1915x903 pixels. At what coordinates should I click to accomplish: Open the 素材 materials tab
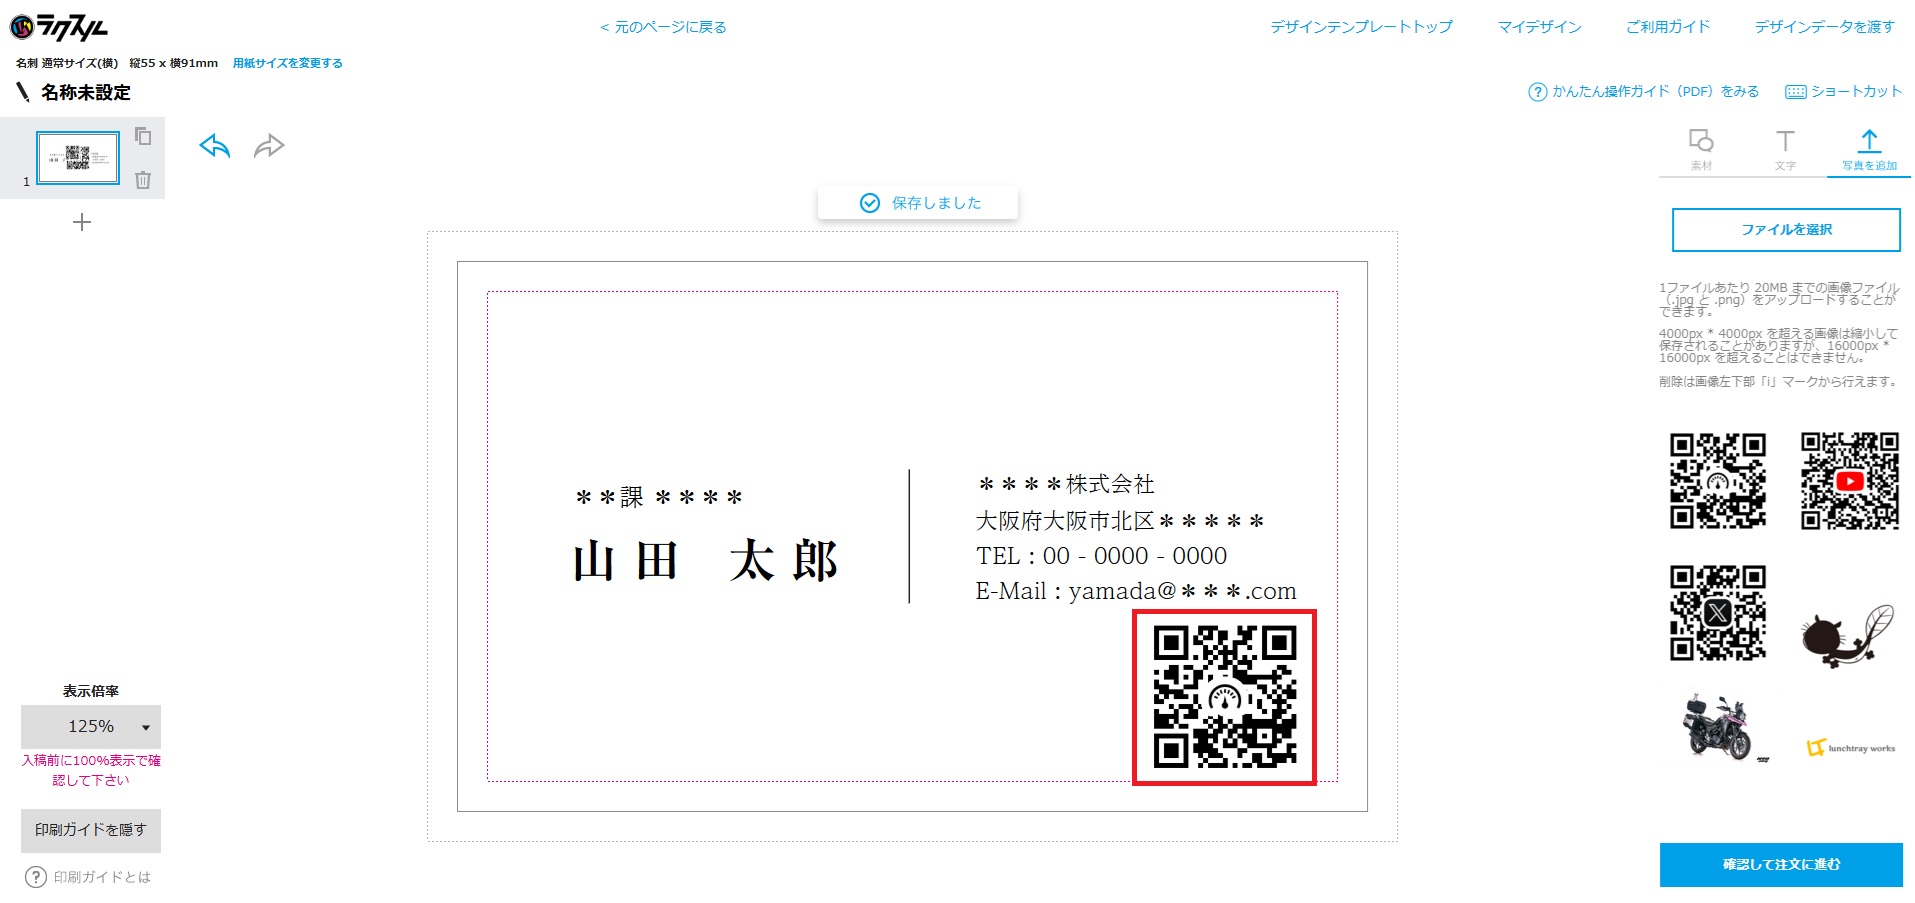click(x=1701, y=149)
